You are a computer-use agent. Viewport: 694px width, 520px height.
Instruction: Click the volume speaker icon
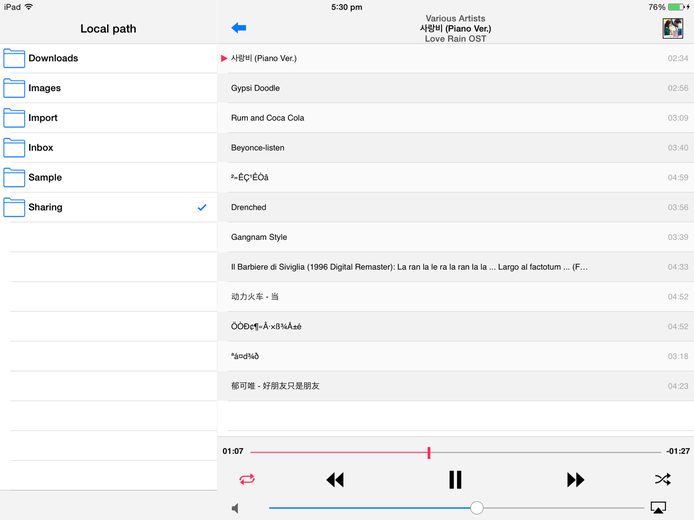coord(235,508)
